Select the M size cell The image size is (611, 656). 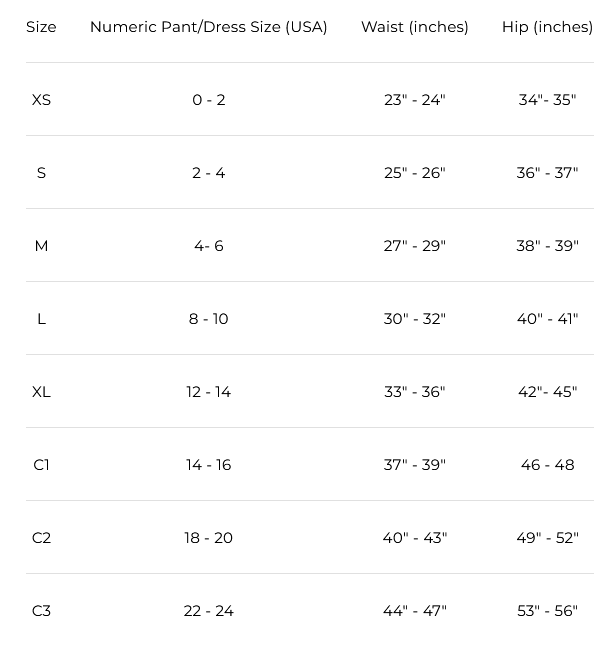(x=41, y=246)
